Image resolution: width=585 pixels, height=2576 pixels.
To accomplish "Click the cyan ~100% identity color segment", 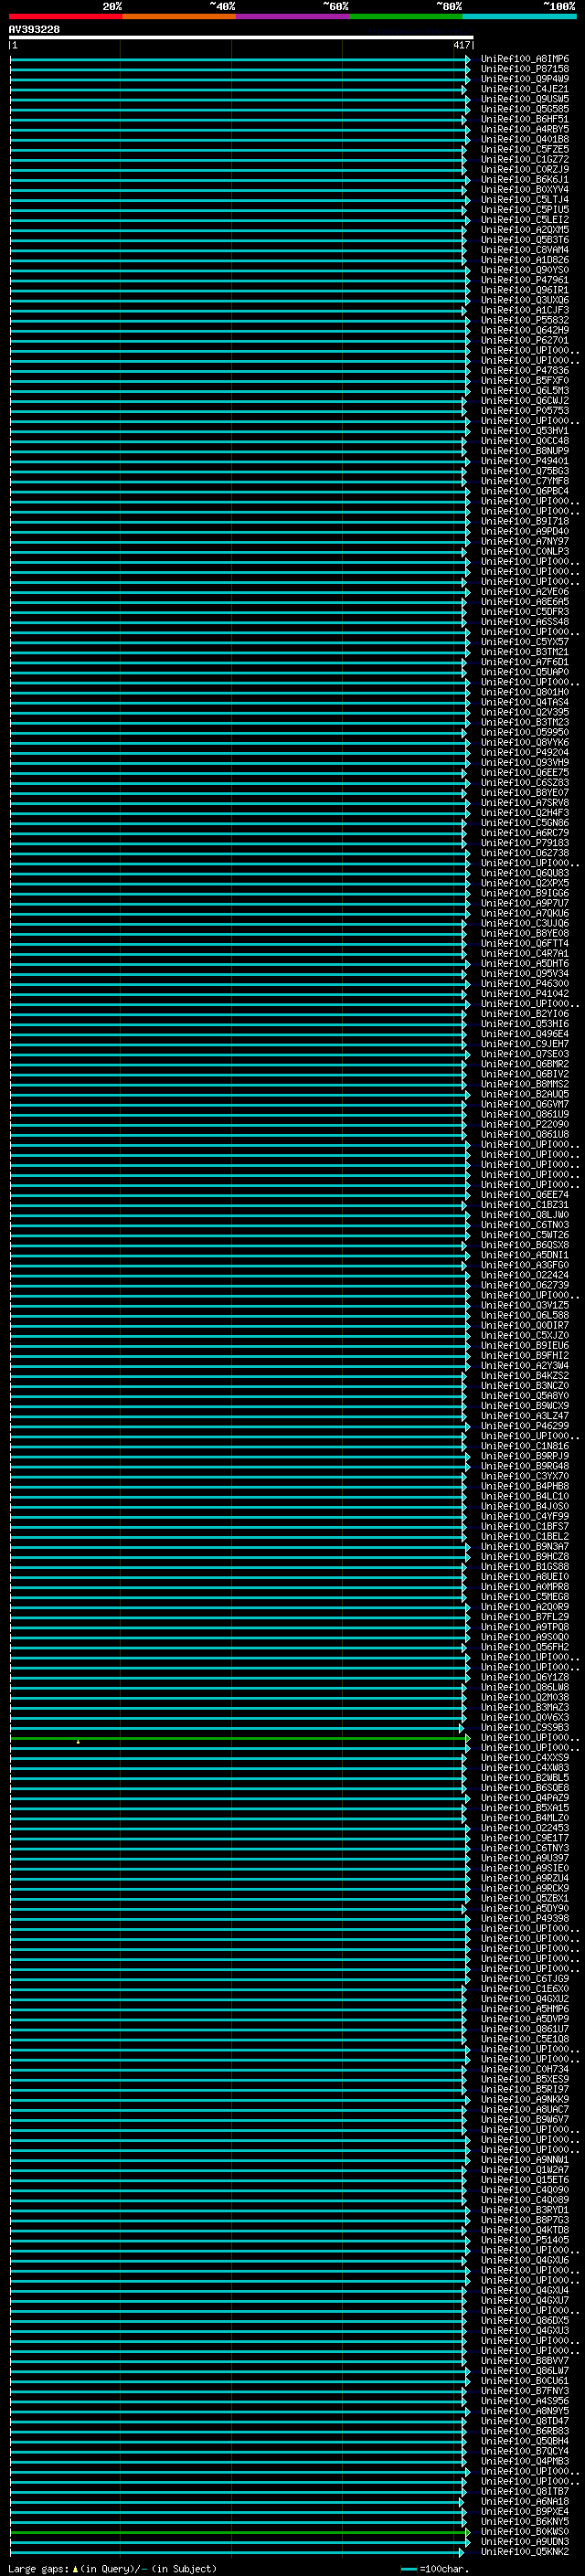I will 519,17.
